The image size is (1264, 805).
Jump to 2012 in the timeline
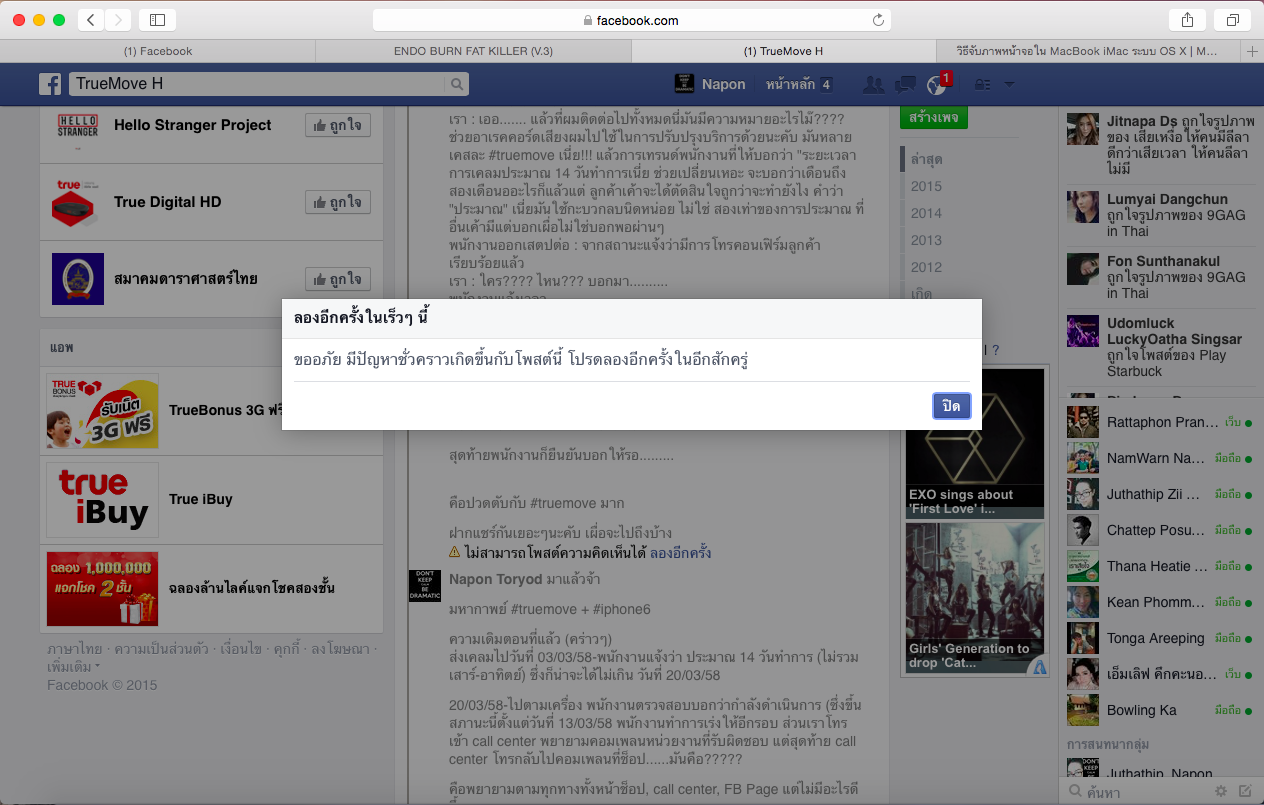coord(926,267)
